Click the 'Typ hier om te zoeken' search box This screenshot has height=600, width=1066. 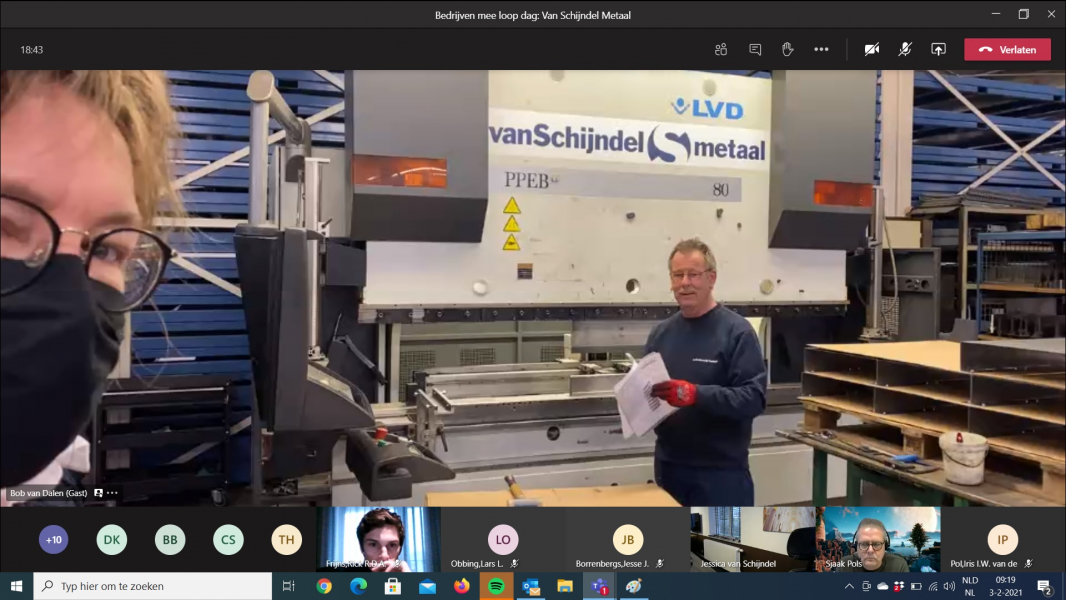[152, 586]
